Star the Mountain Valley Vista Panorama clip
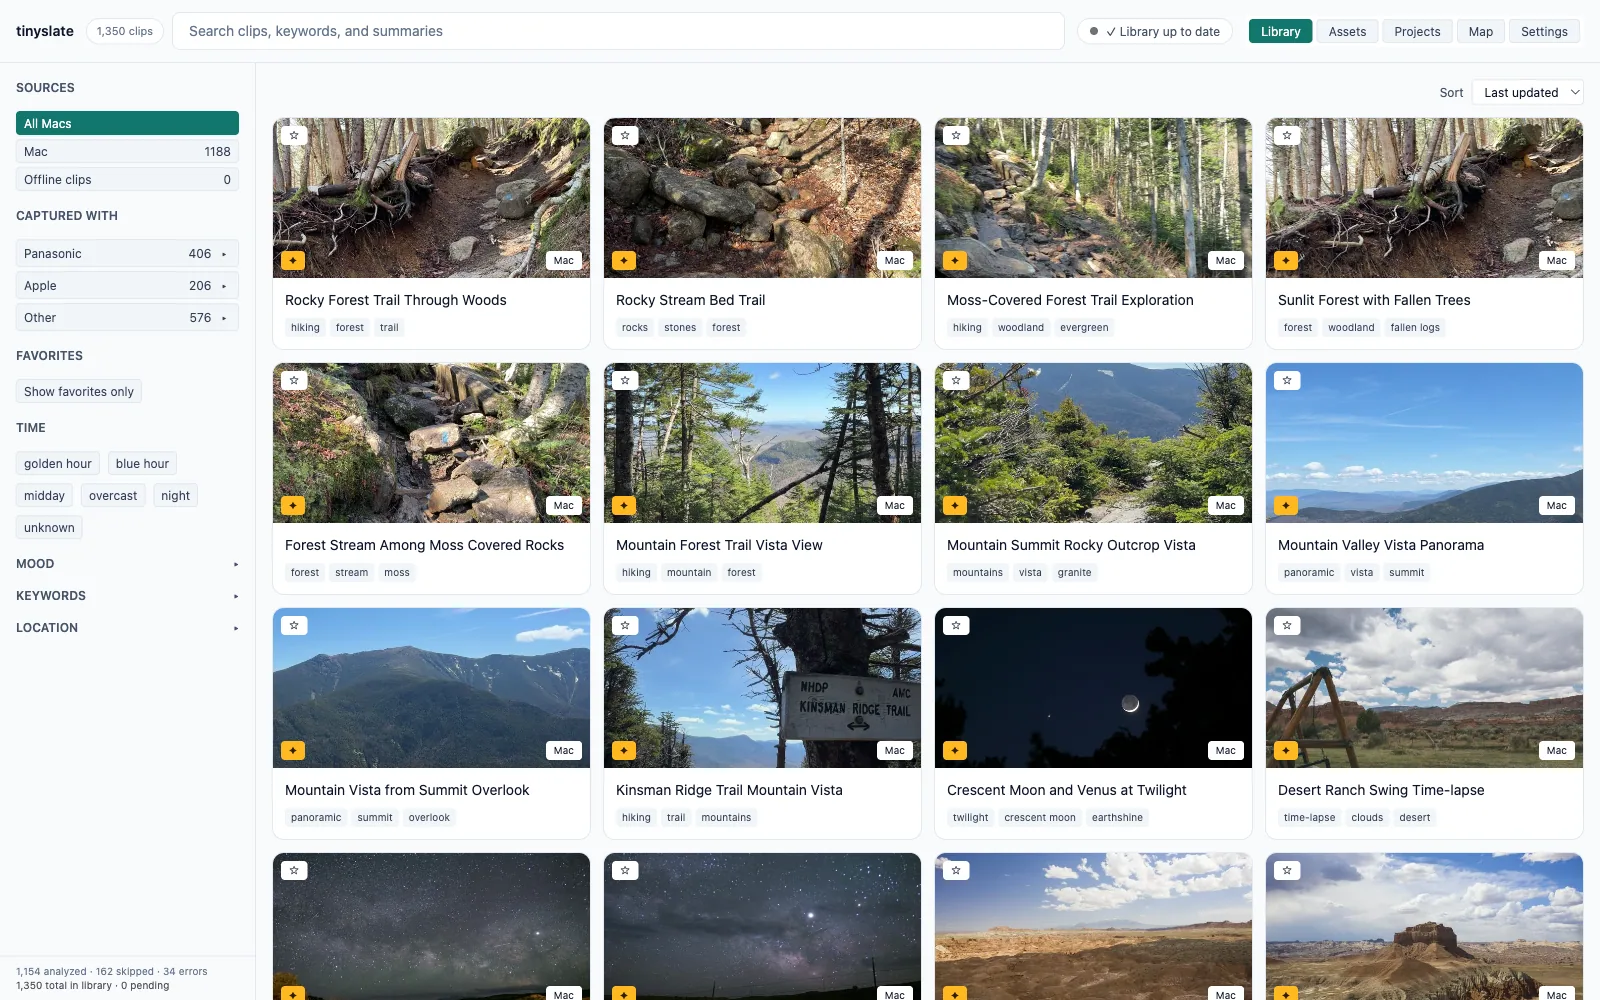 (1287, 380)
